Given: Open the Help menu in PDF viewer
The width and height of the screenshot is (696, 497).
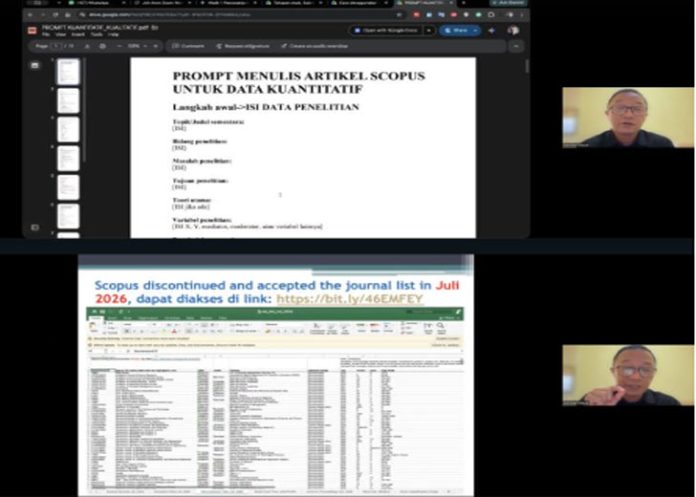Looking at the screenshot, I should (114, 35).
